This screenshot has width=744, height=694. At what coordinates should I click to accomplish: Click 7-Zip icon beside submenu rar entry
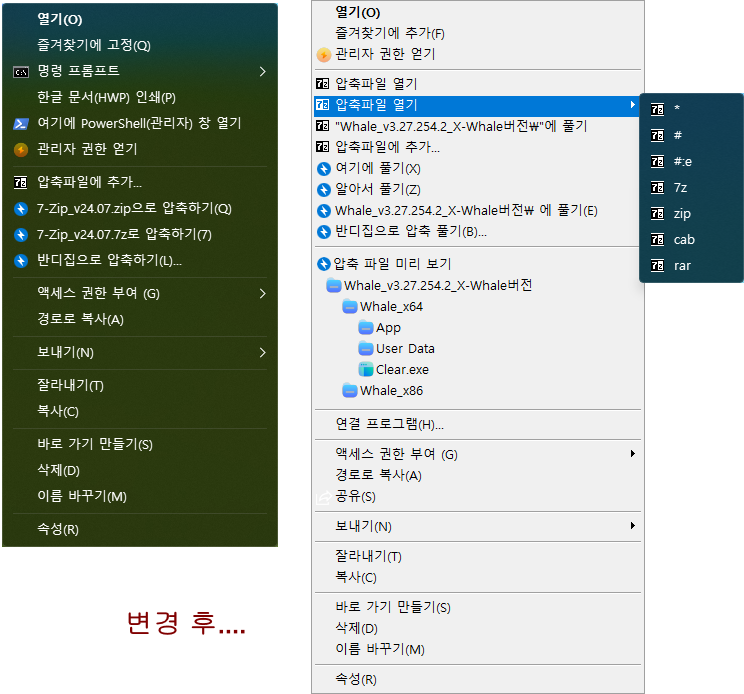pyautogui.click(x=657, y=265)
